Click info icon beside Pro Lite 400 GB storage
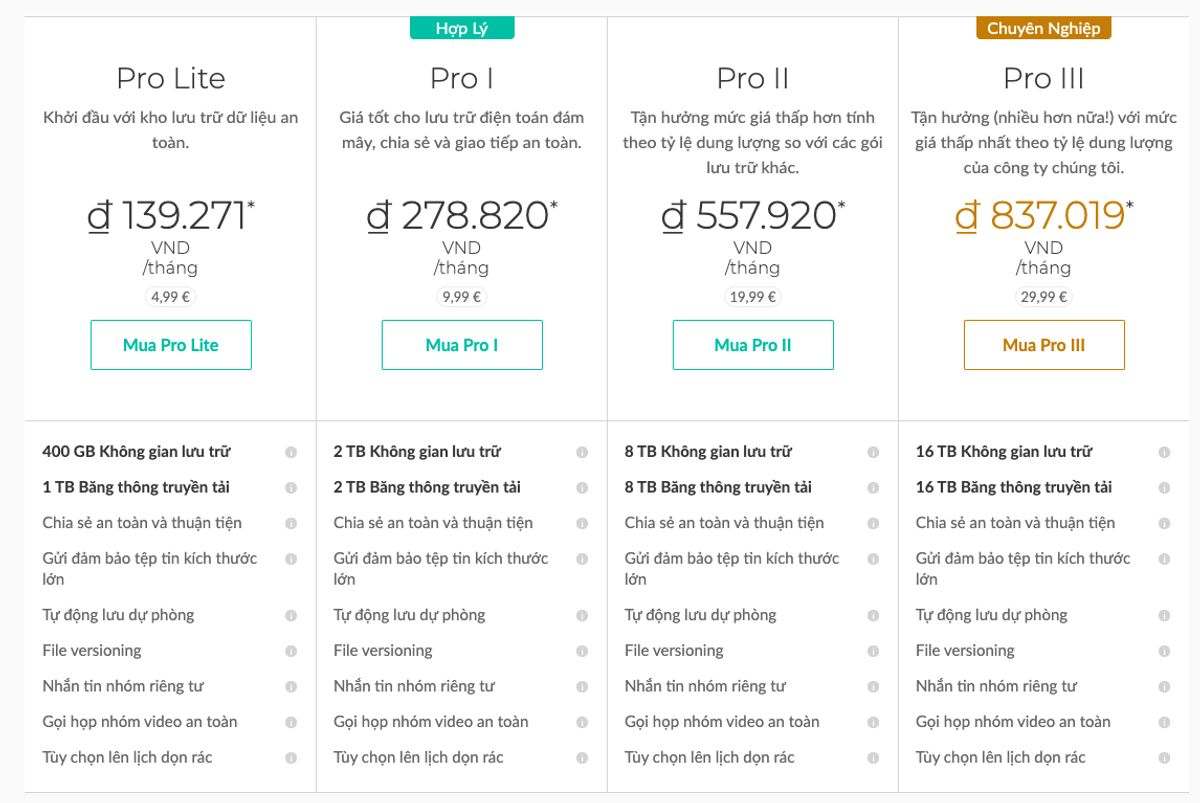 291,452
